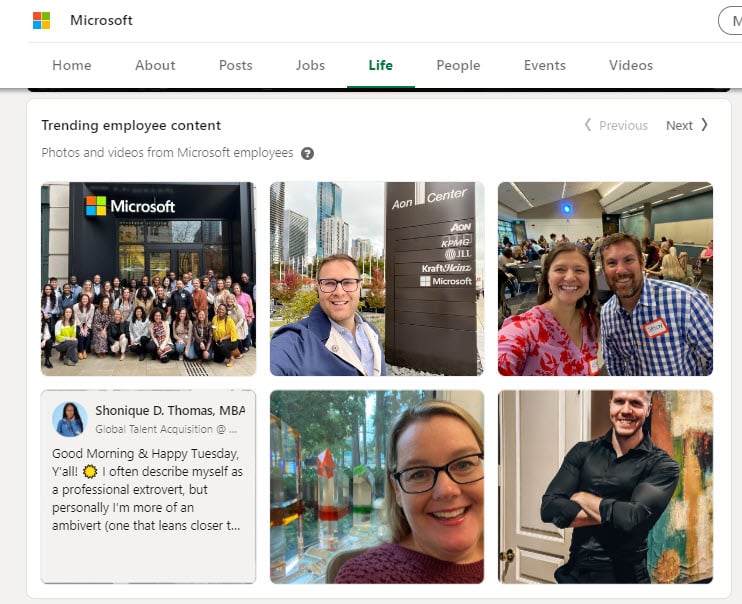742x604 pixels.
Task: Open the Good Morning & Happy Tuesday post
Action: tap(147, 489)
